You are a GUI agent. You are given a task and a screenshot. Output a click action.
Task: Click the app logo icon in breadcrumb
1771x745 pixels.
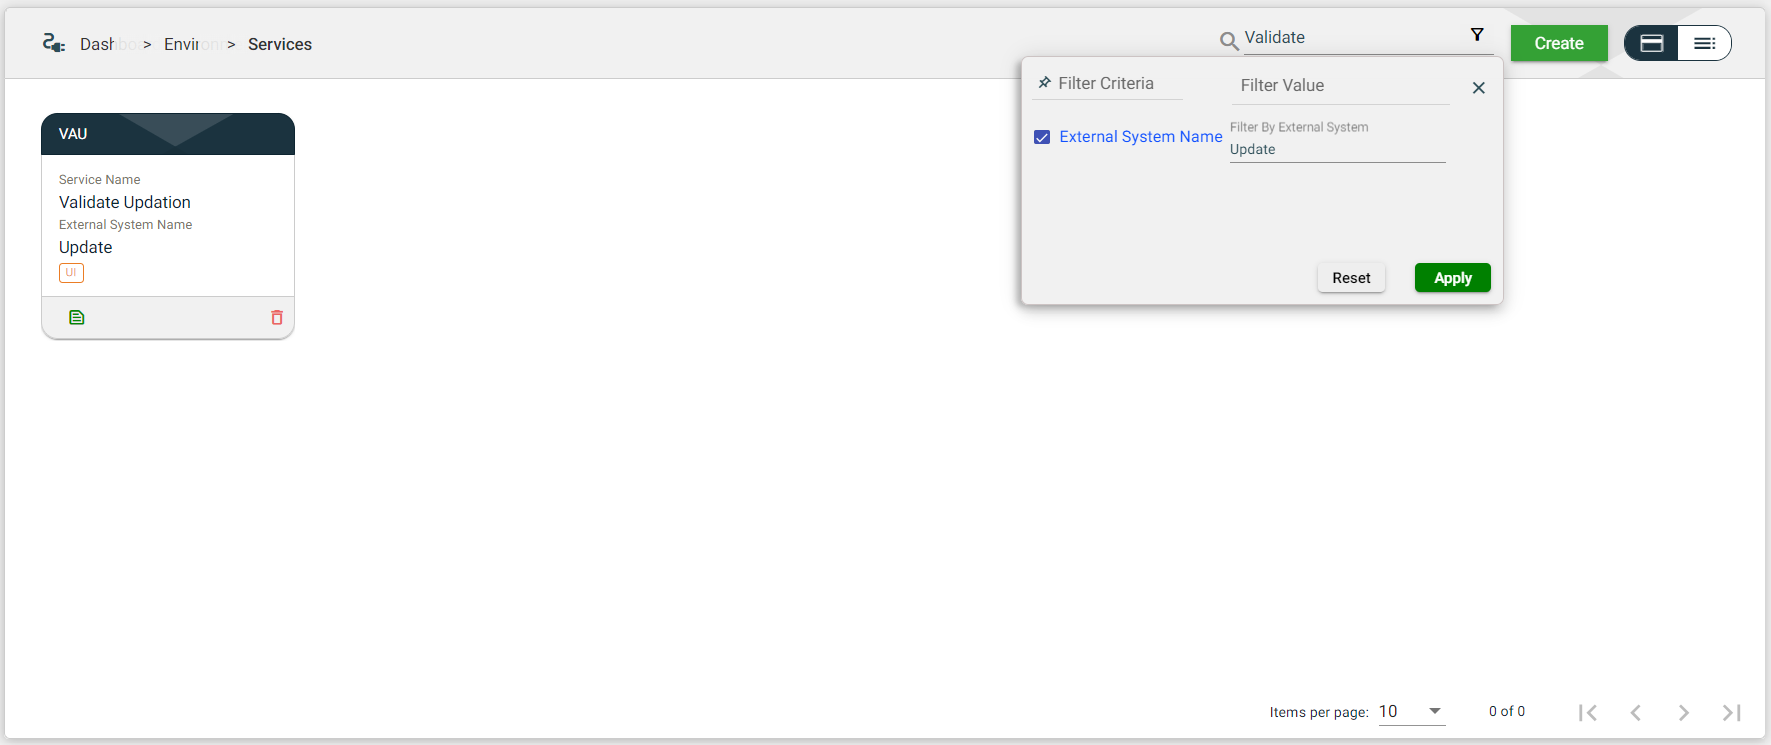point(54,43)
